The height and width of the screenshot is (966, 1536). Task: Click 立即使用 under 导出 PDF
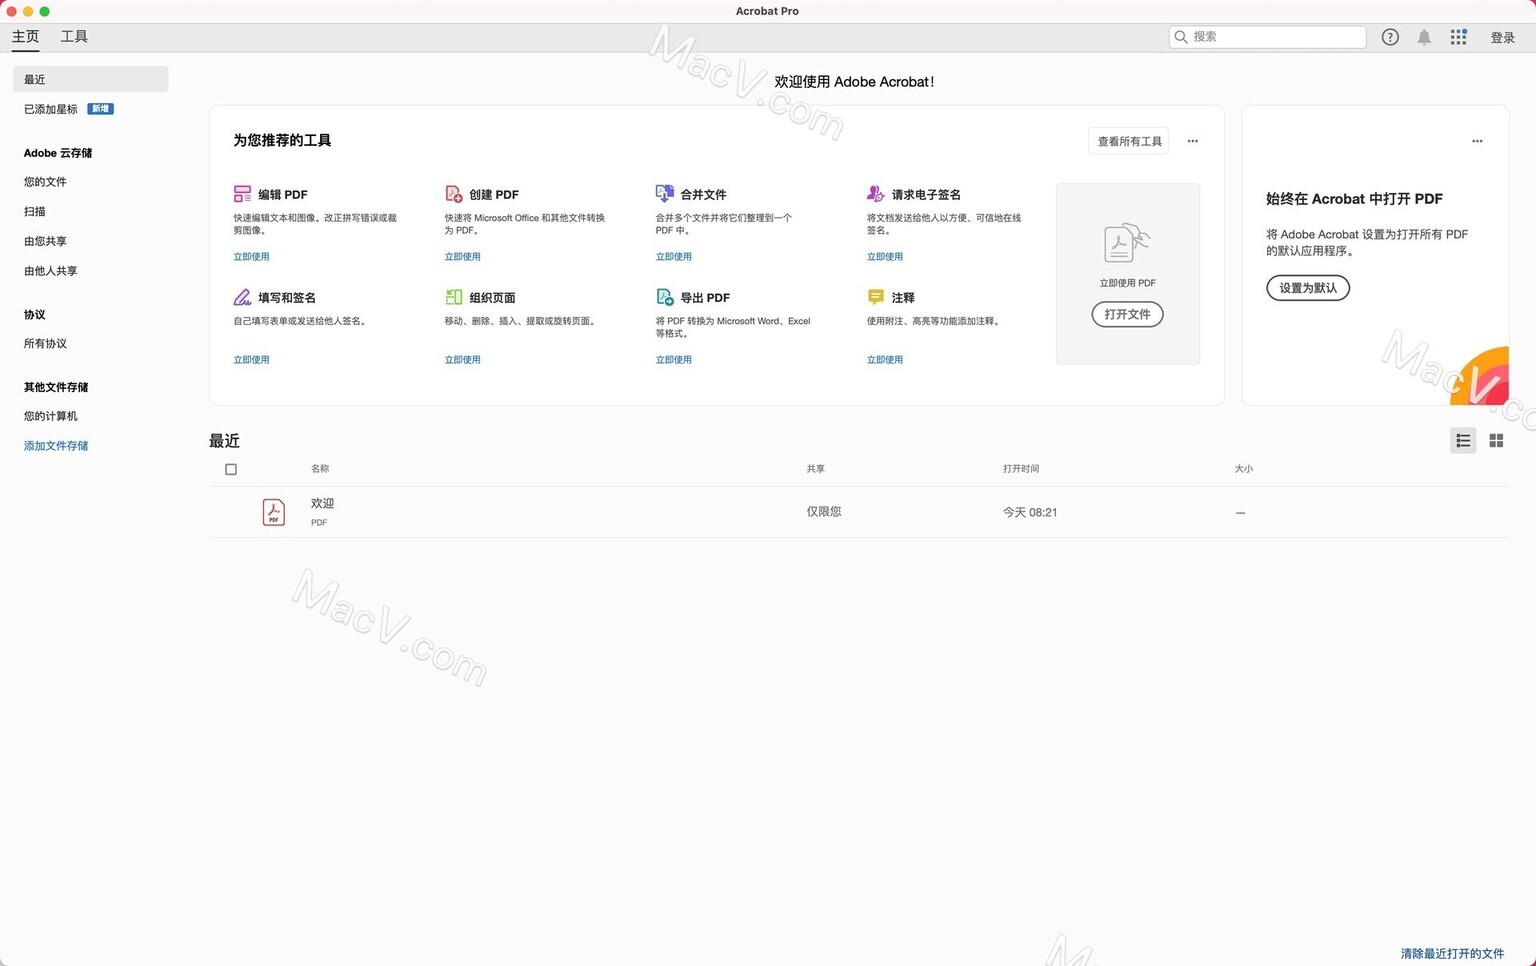point(673,360)
